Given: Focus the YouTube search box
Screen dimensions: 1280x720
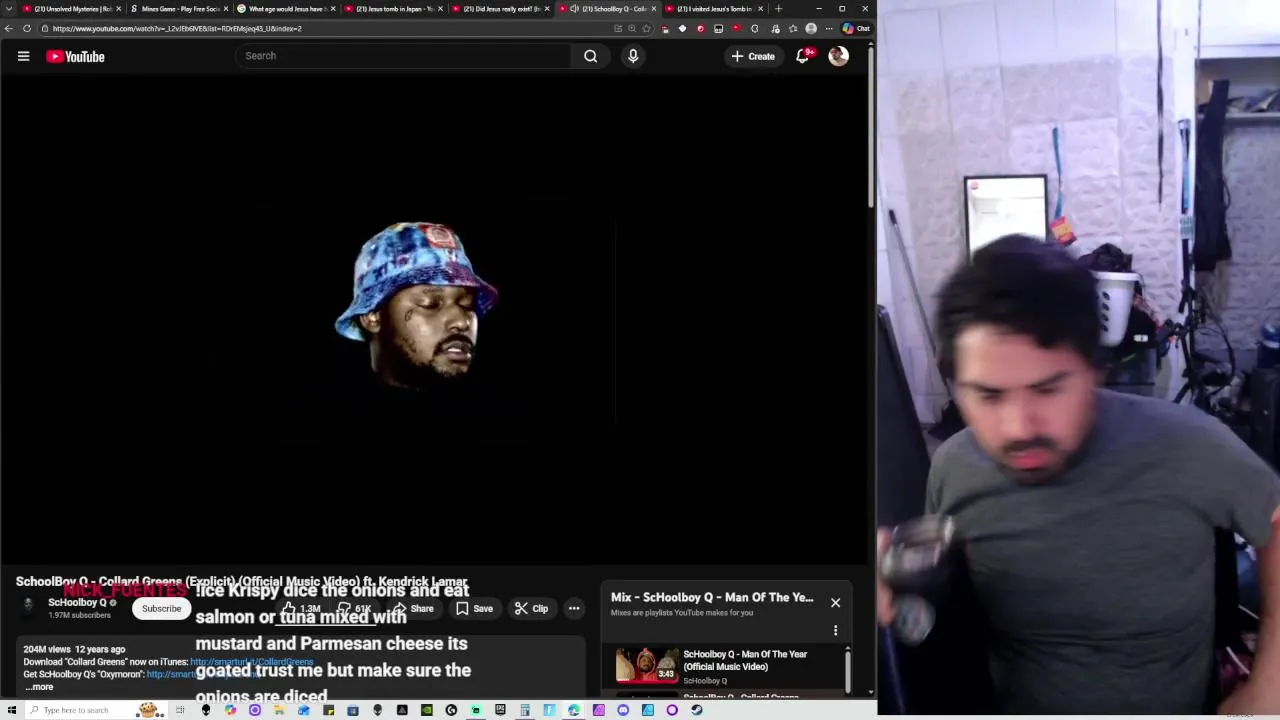Looking at the screenshot, I should 404,56.
